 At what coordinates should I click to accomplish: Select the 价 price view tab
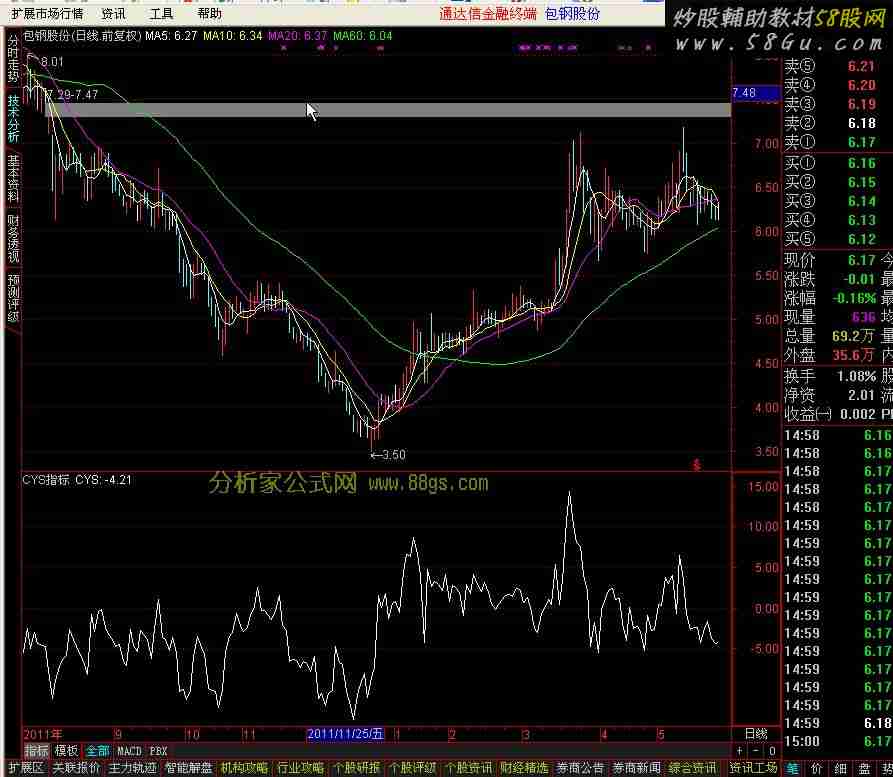(817, 768)
